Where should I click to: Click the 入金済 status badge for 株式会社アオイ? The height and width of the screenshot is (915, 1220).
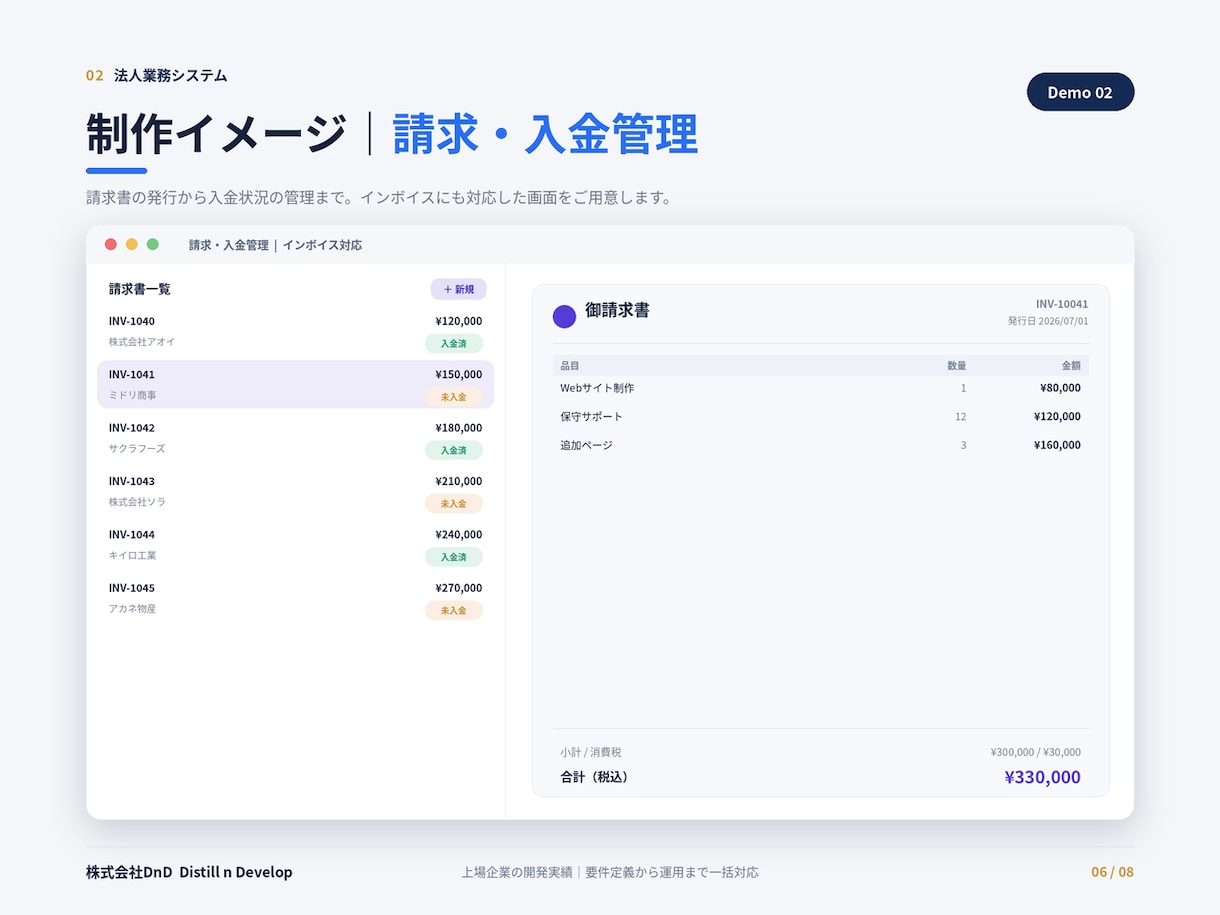click(x=454, y=343)
